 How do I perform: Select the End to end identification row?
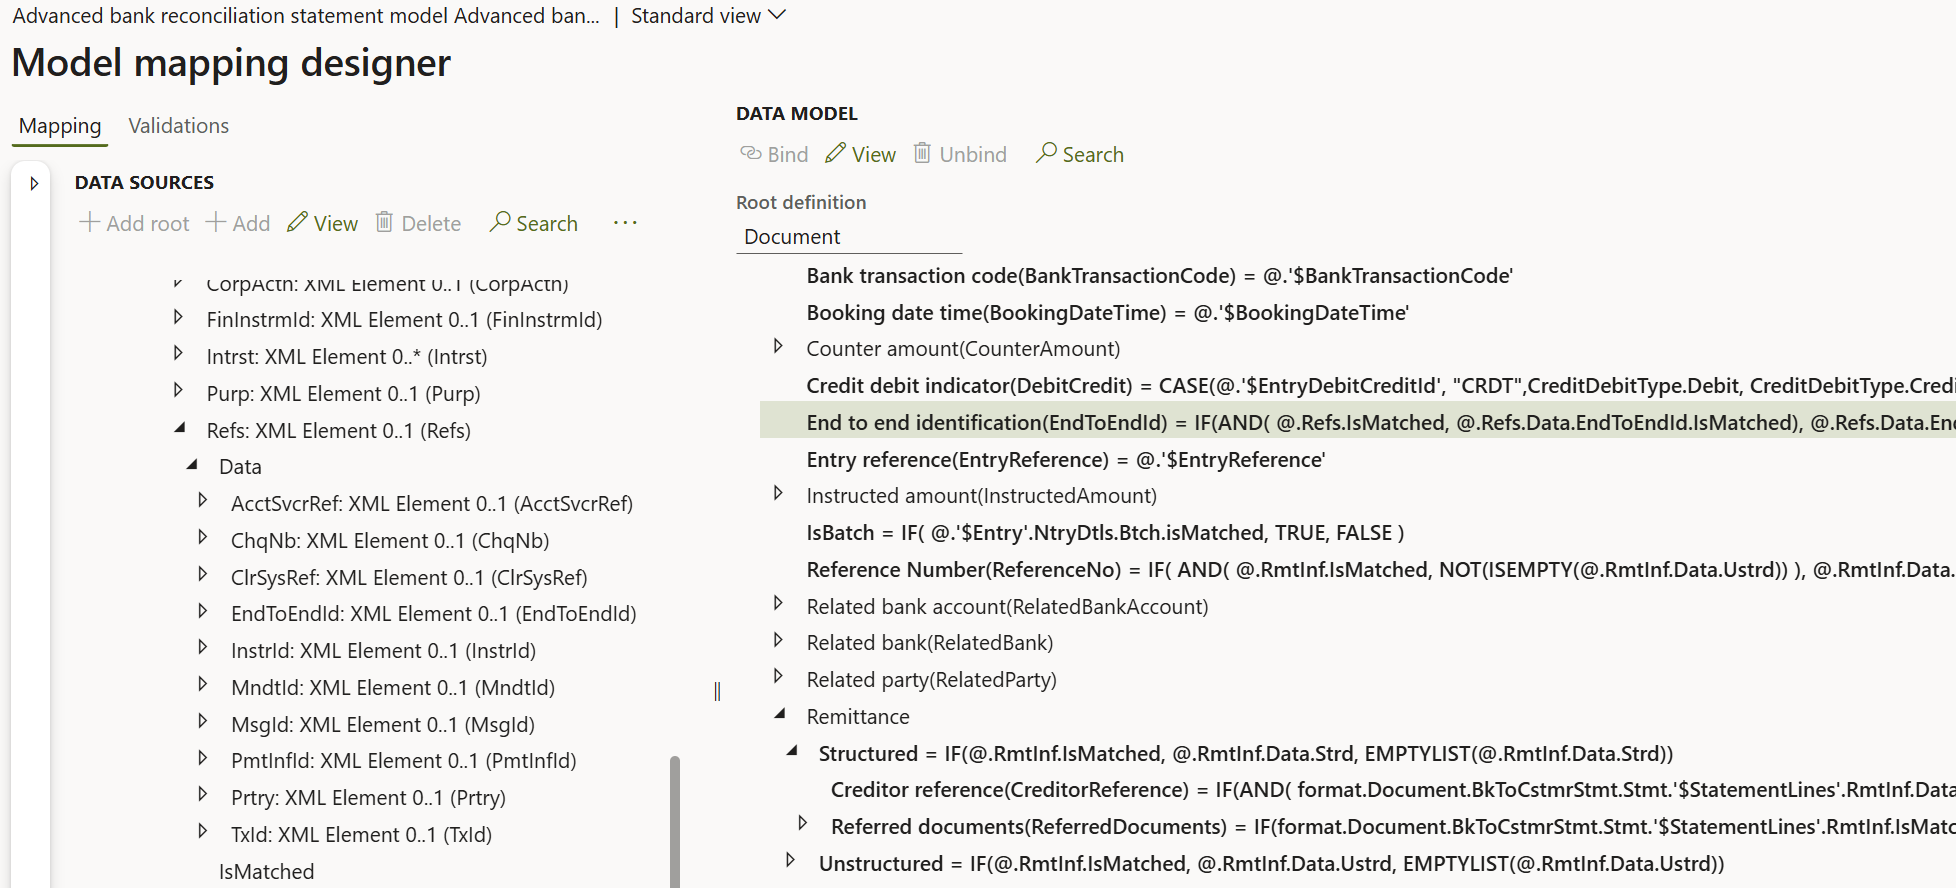[986, 423]
